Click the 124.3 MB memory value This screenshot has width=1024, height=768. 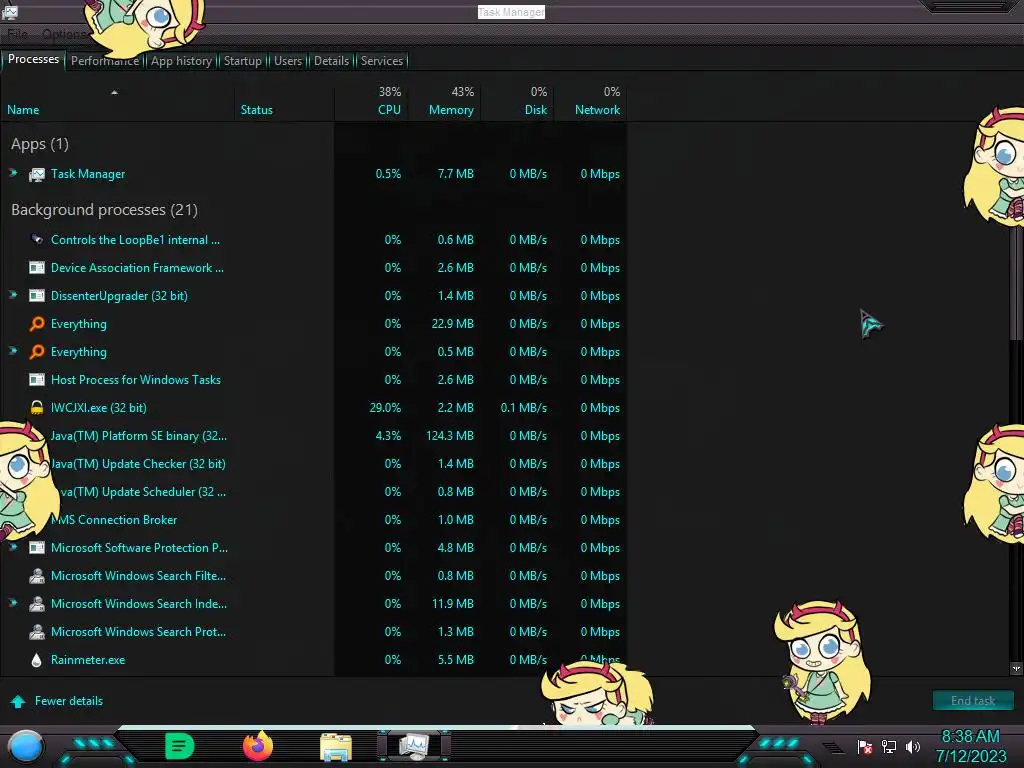click(x=450, y=436)
